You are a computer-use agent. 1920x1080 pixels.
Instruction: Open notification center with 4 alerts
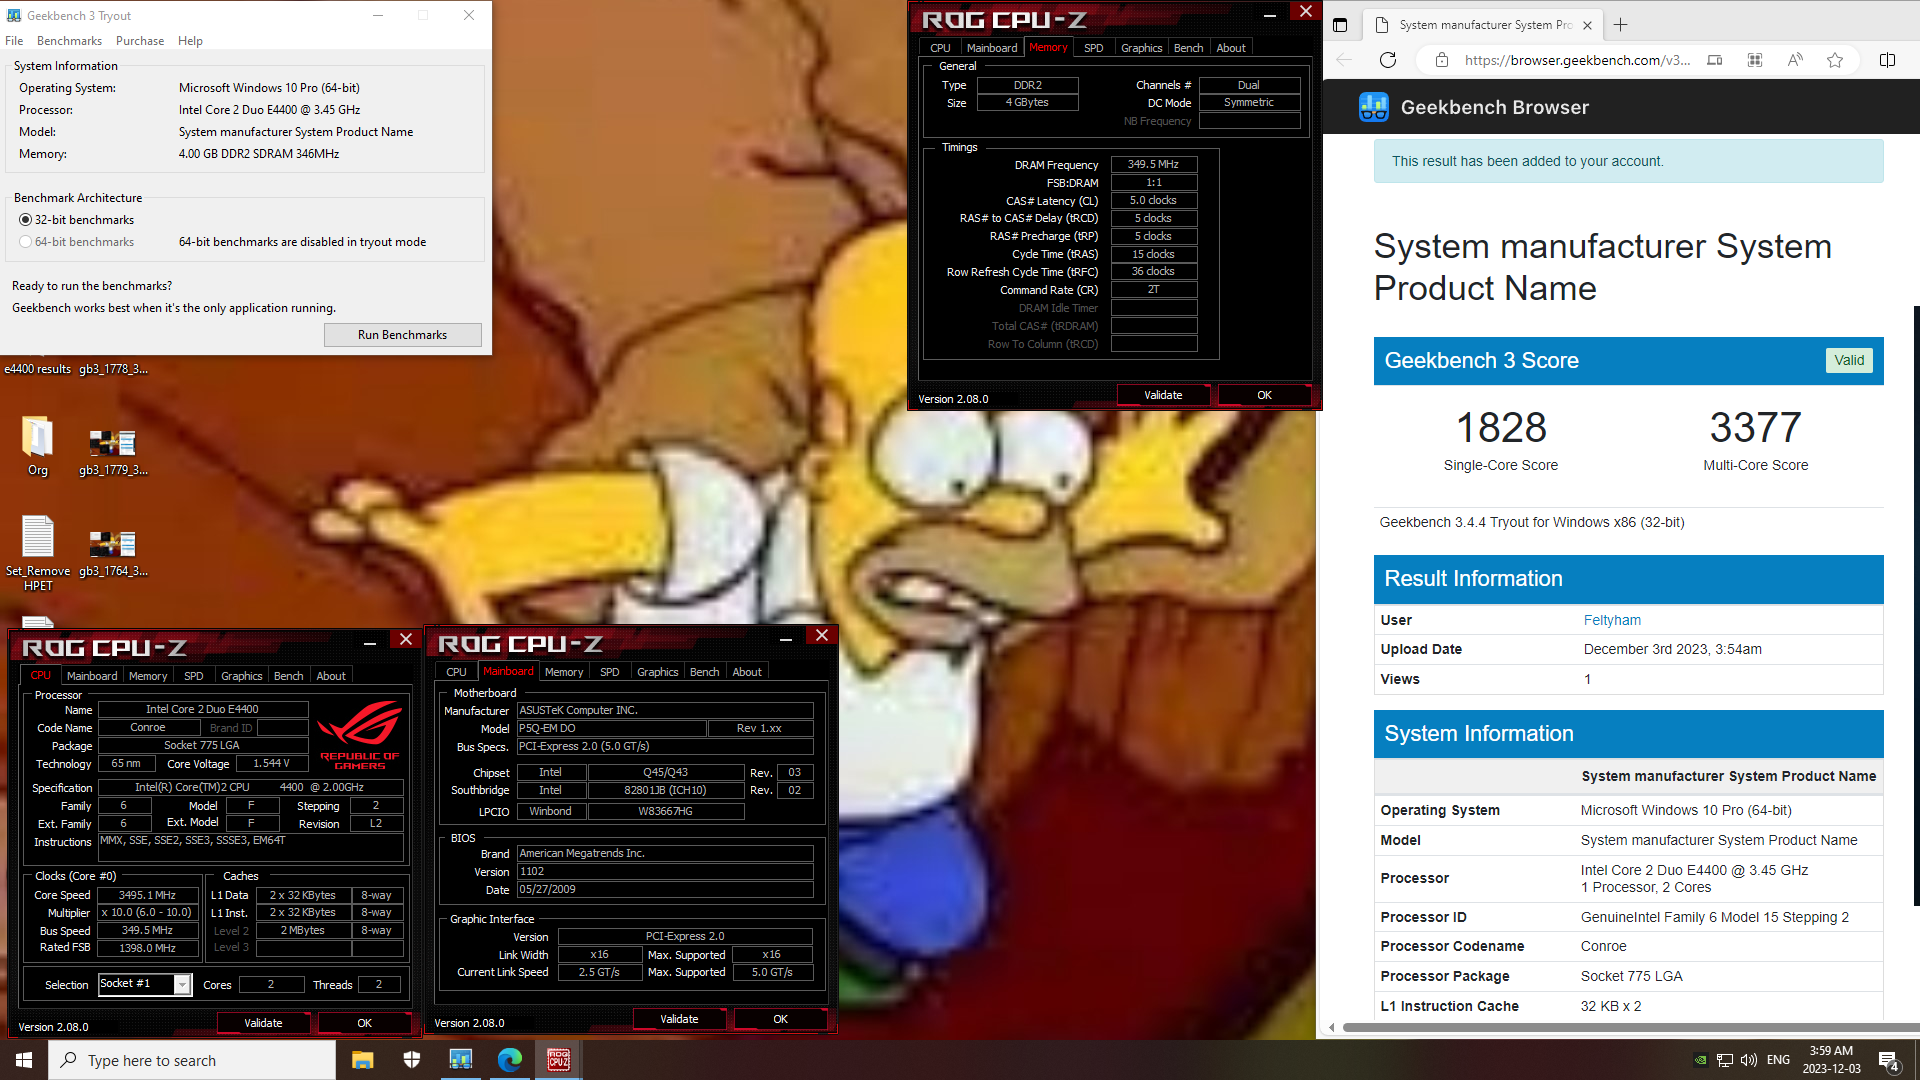[x=1888, y=1061]
